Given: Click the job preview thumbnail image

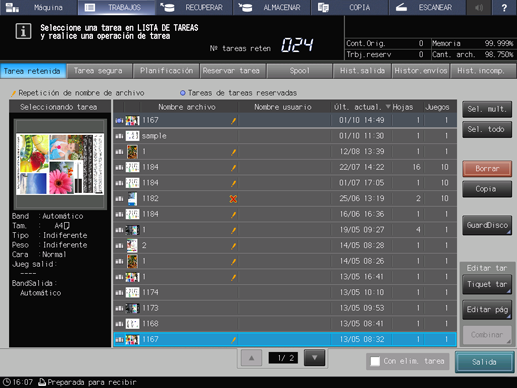Looking at the screenshot, I should coord(60,164).
